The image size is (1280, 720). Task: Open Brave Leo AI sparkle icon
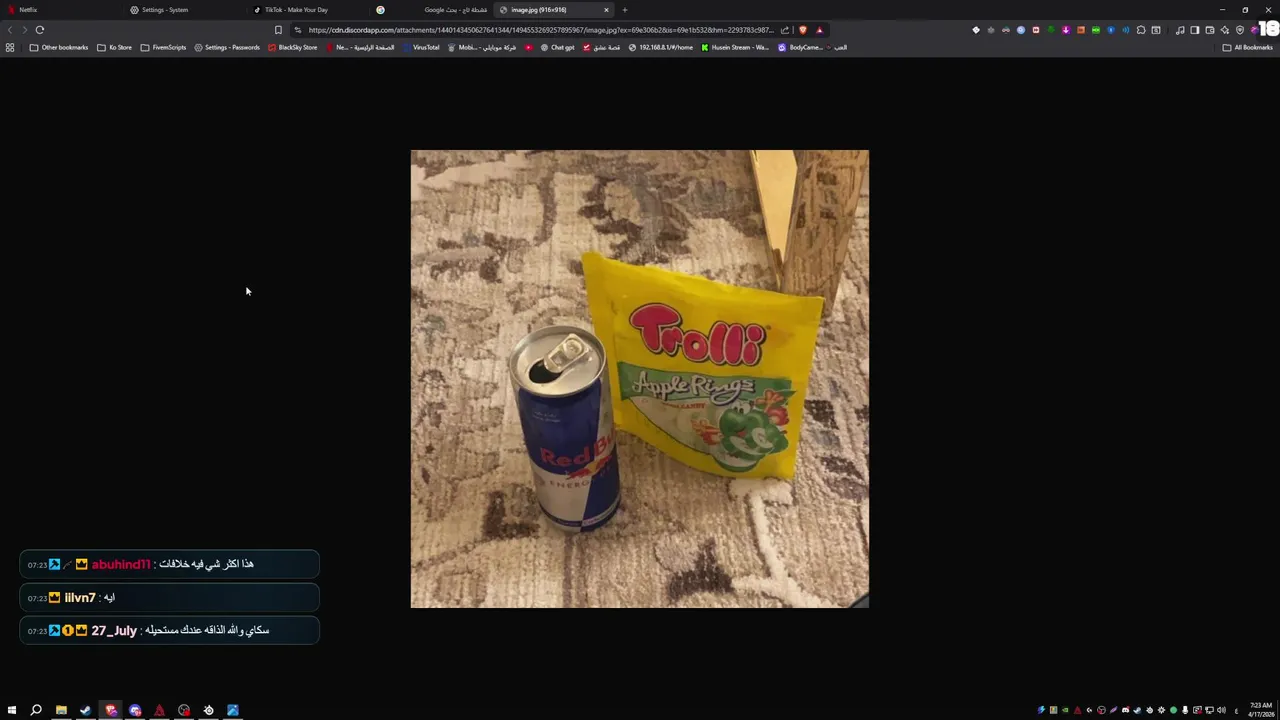tap(1225, 30)
